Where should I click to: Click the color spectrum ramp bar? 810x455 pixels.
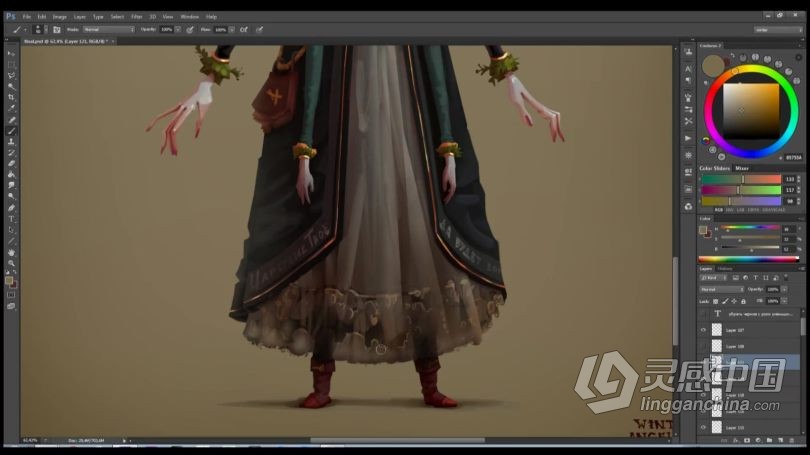point(749,259)
